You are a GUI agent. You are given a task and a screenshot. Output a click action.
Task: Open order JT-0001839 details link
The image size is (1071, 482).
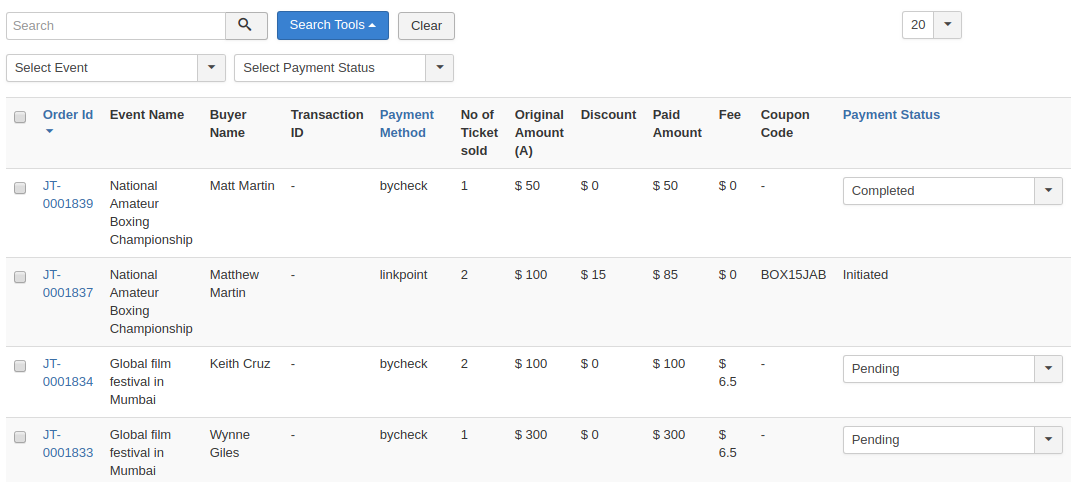67,194
